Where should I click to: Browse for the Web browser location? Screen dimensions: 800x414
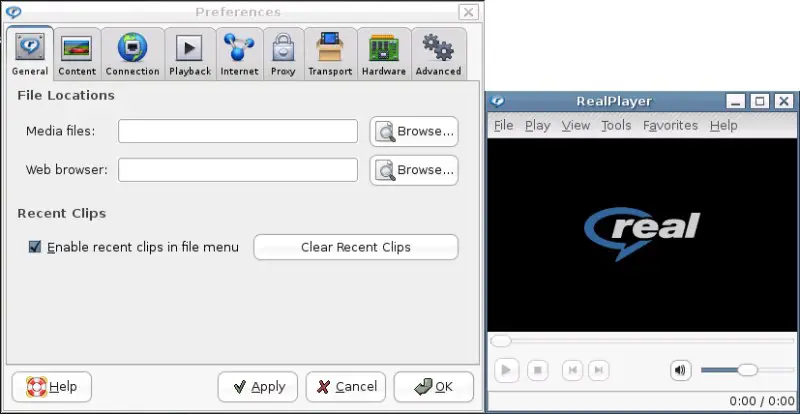(x=414, y=170)
